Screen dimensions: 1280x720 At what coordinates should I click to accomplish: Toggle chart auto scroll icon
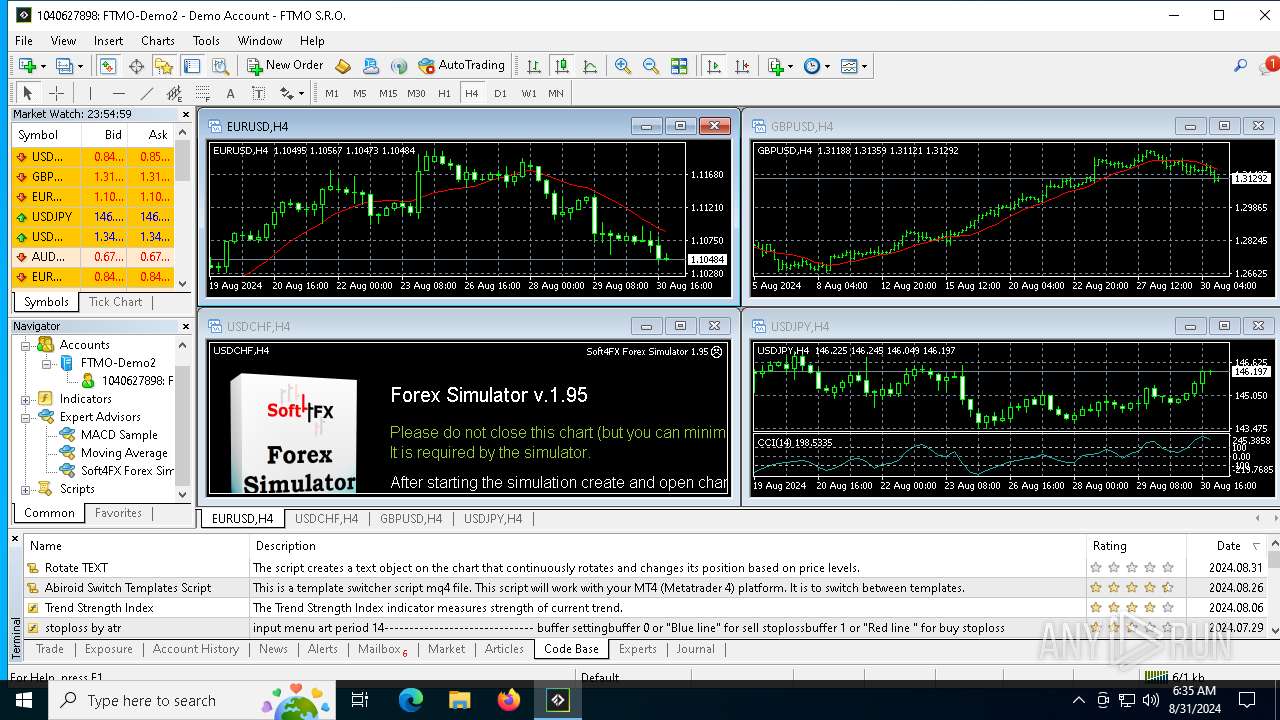click(713, 66)
